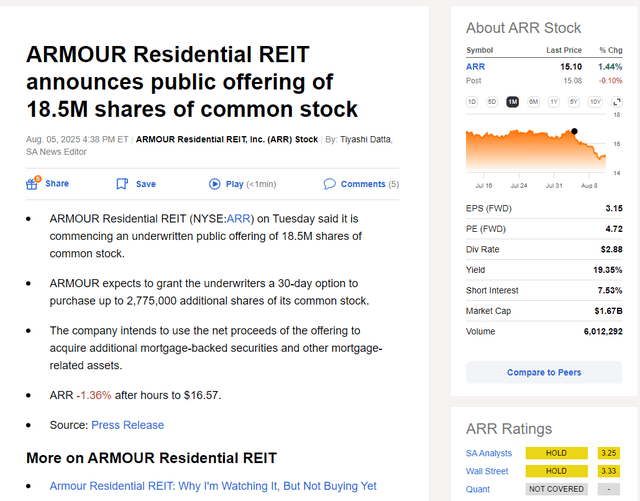Click the Yield 19.35% value
640x501 pixels.
608,270
